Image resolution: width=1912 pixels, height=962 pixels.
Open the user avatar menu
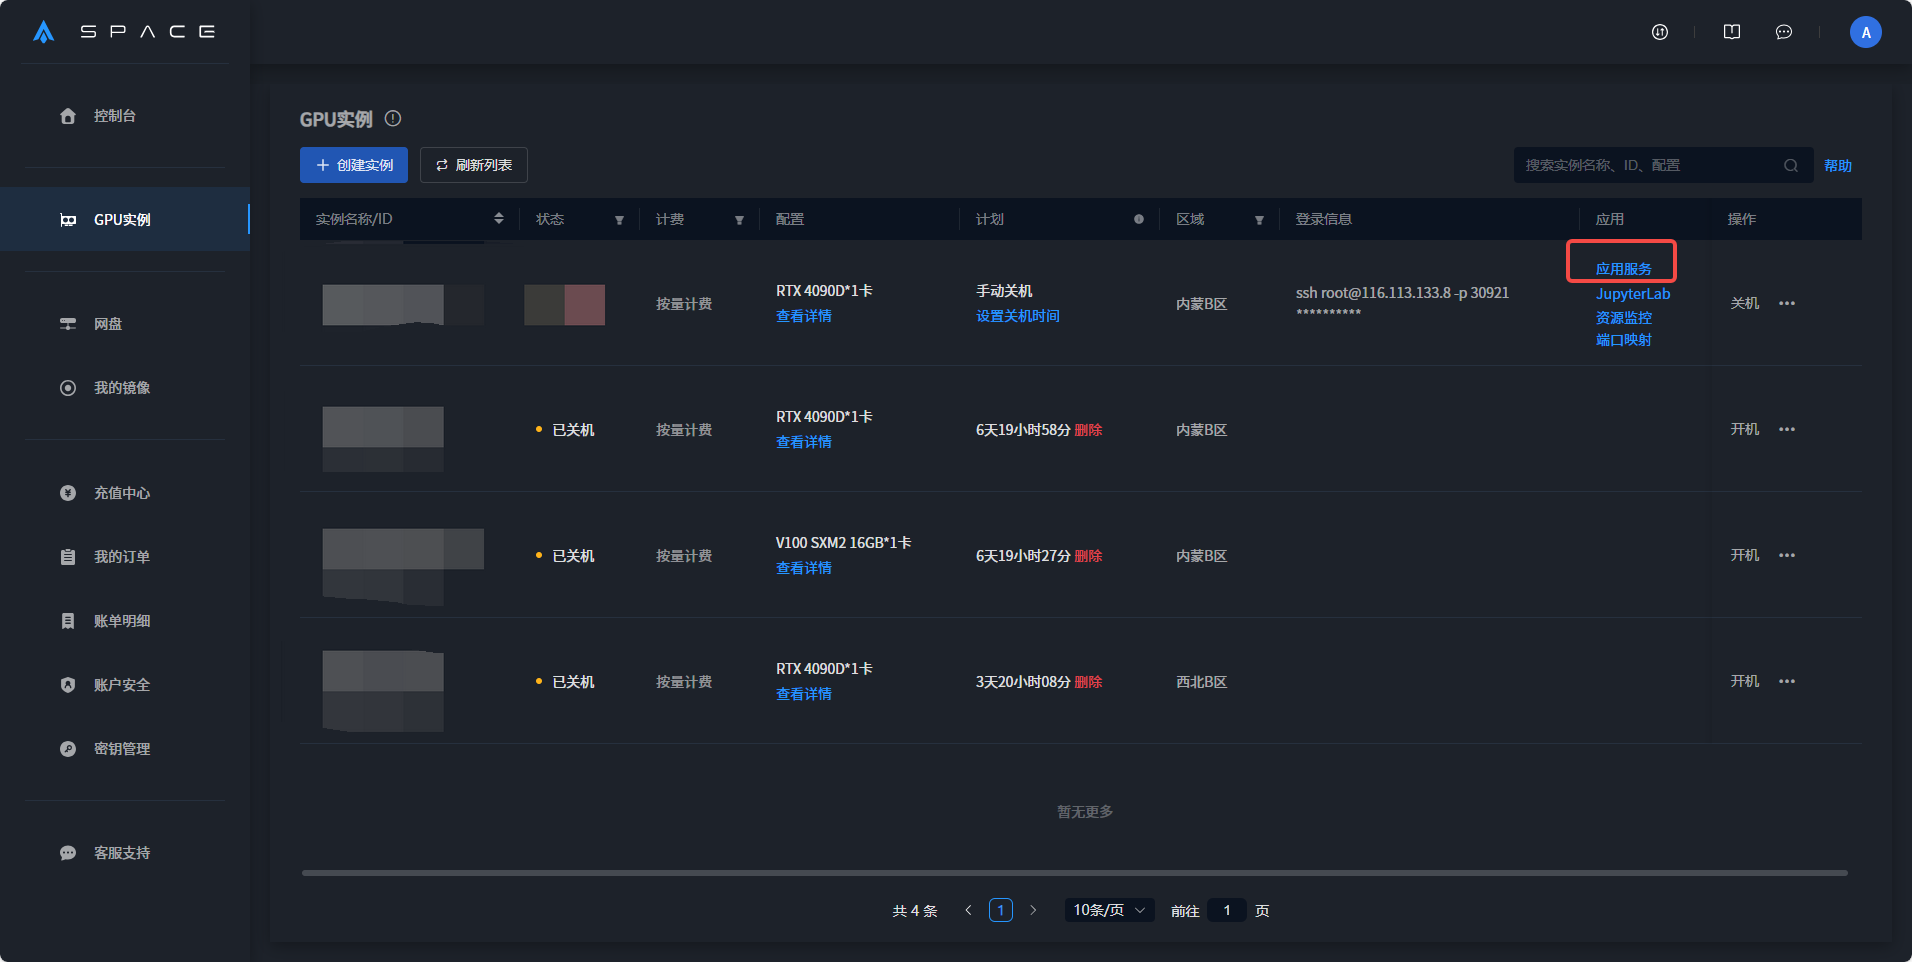[x=1865, y=32]
